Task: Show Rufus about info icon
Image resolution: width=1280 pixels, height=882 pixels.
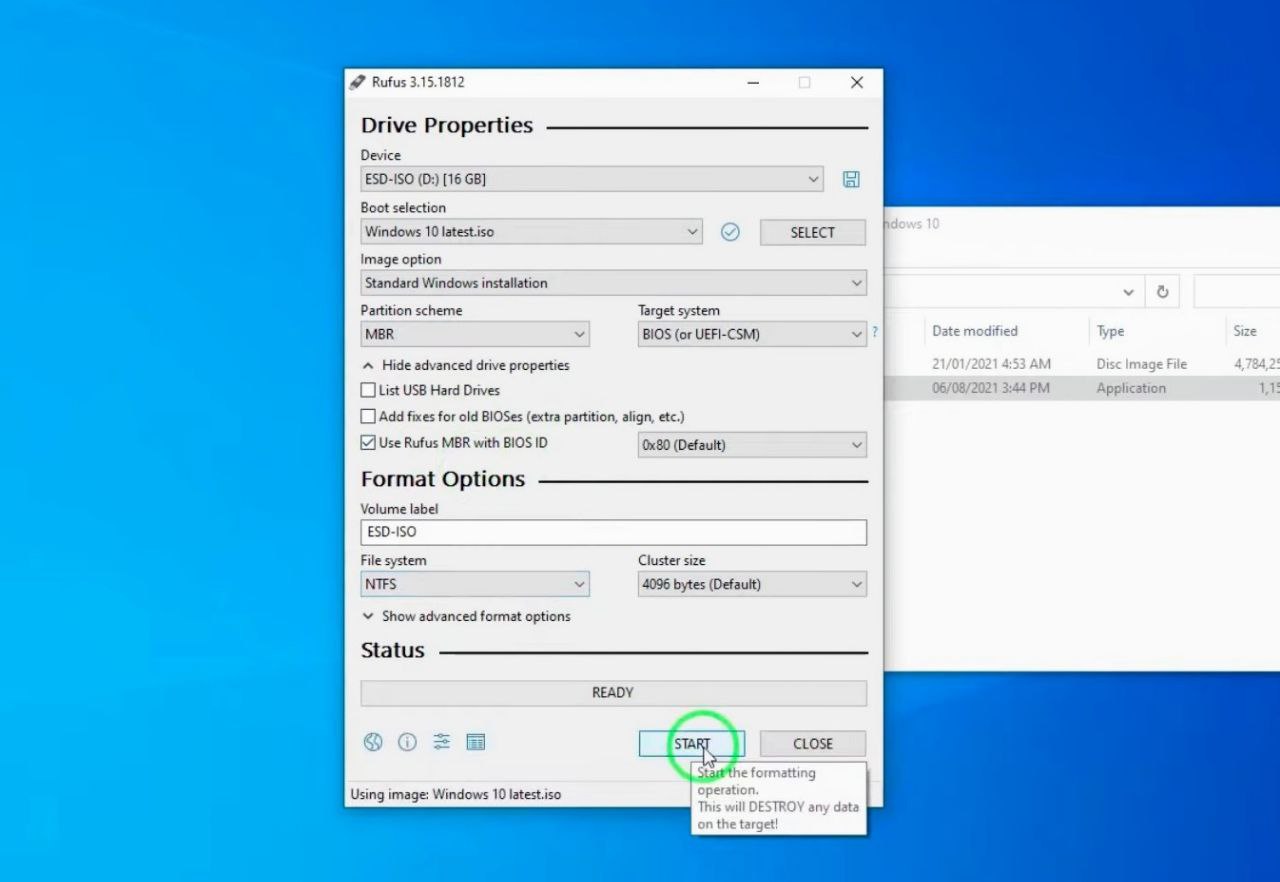Action: pos(407,742)
